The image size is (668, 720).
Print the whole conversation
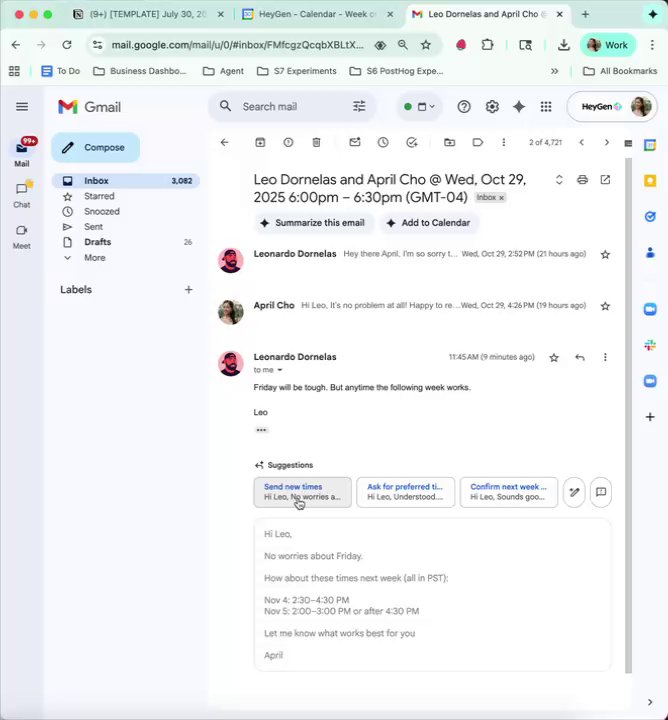tap(582, 180)
